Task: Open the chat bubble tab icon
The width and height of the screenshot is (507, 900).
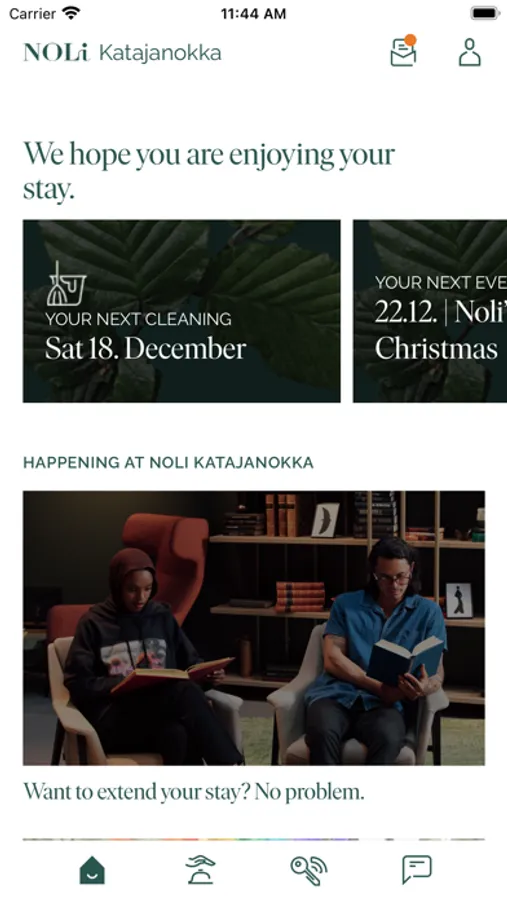Action: (417, 870)
